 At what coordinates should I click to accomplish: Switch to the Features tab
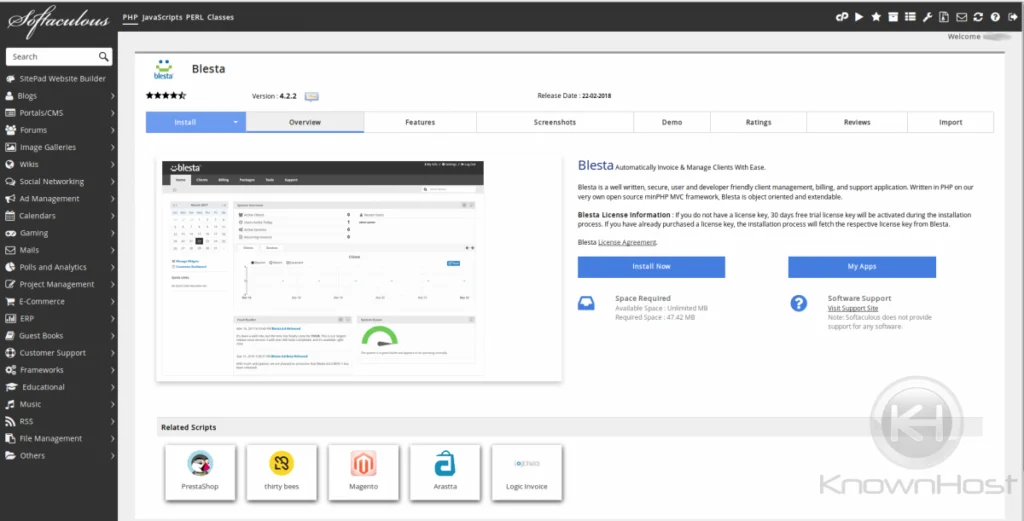(420, 122)
